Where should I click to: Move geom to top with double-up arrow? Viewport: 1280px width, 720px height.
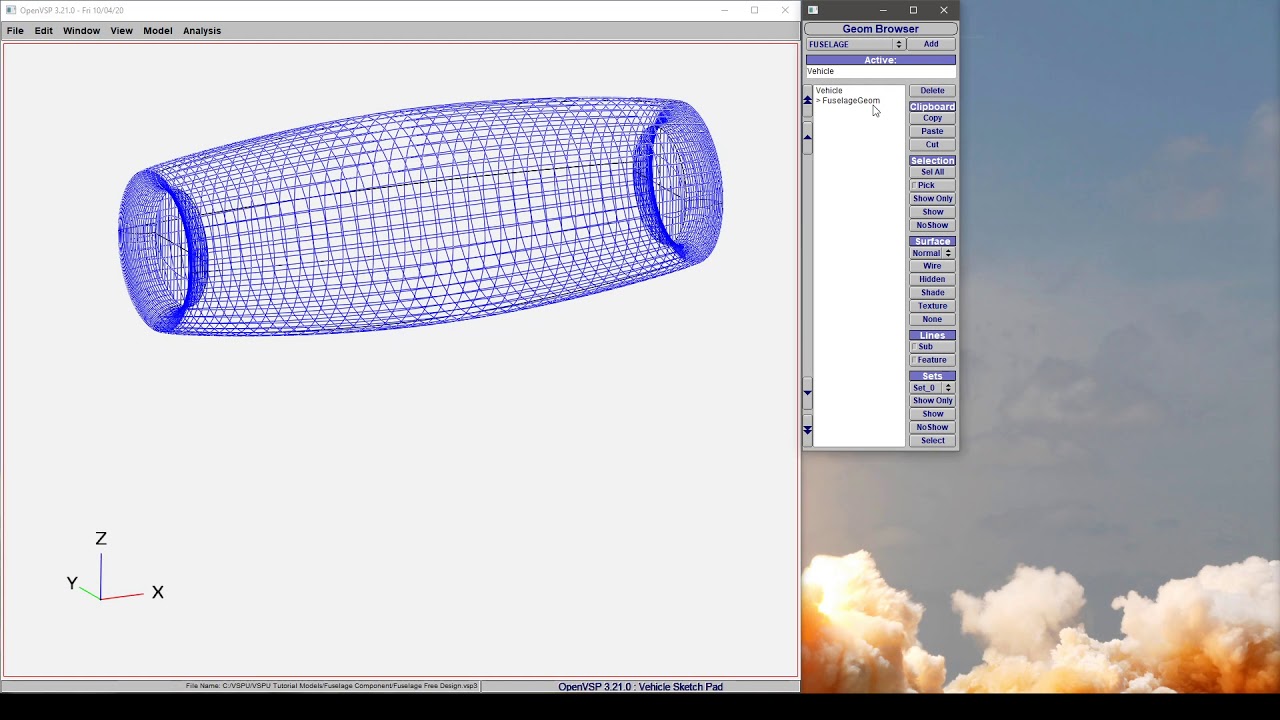tap(808, 101)
